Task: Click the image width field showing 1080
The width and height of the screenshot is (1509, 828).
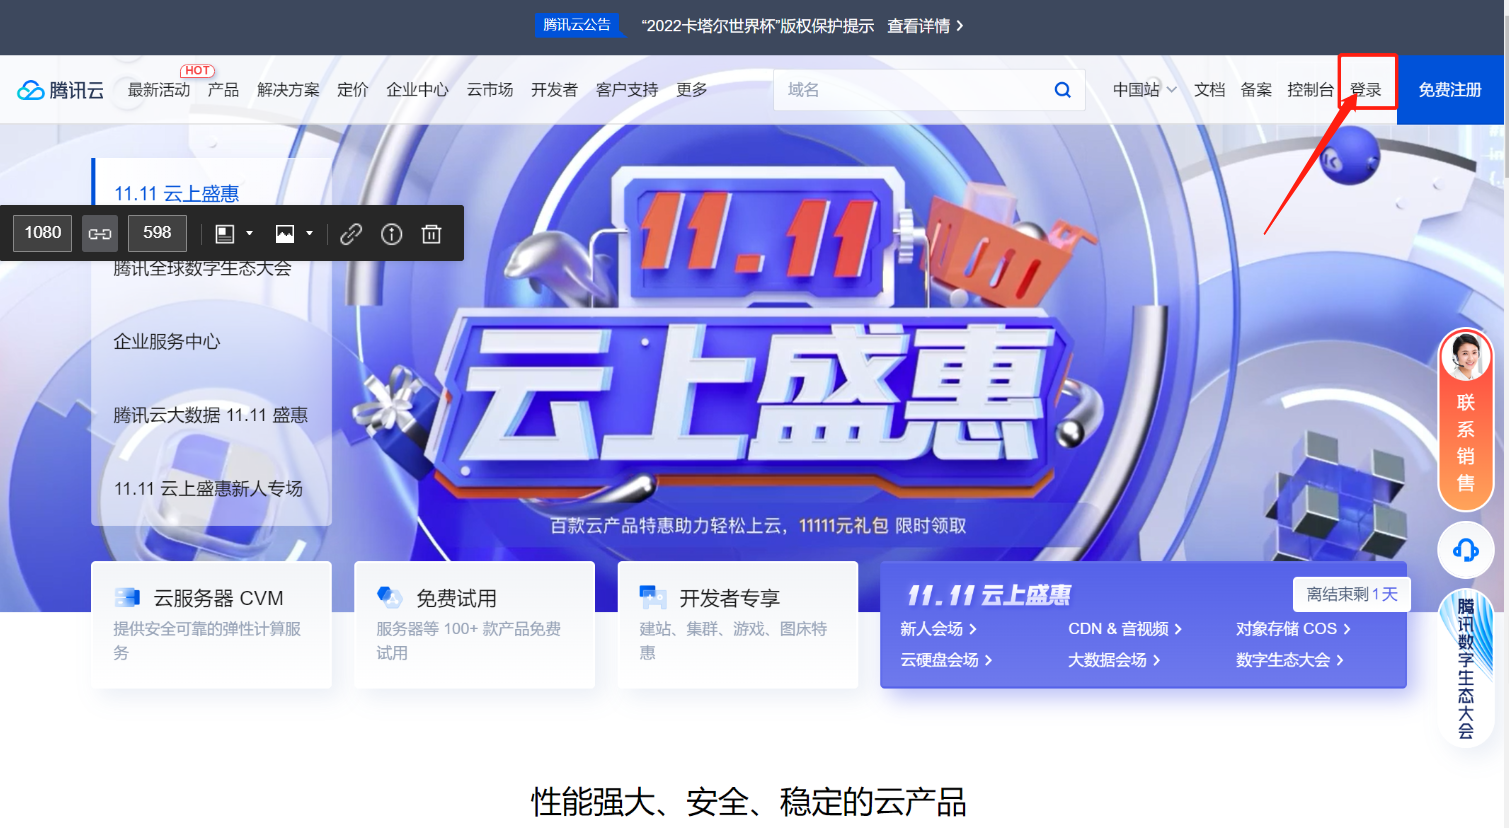Action: point(43,233)
